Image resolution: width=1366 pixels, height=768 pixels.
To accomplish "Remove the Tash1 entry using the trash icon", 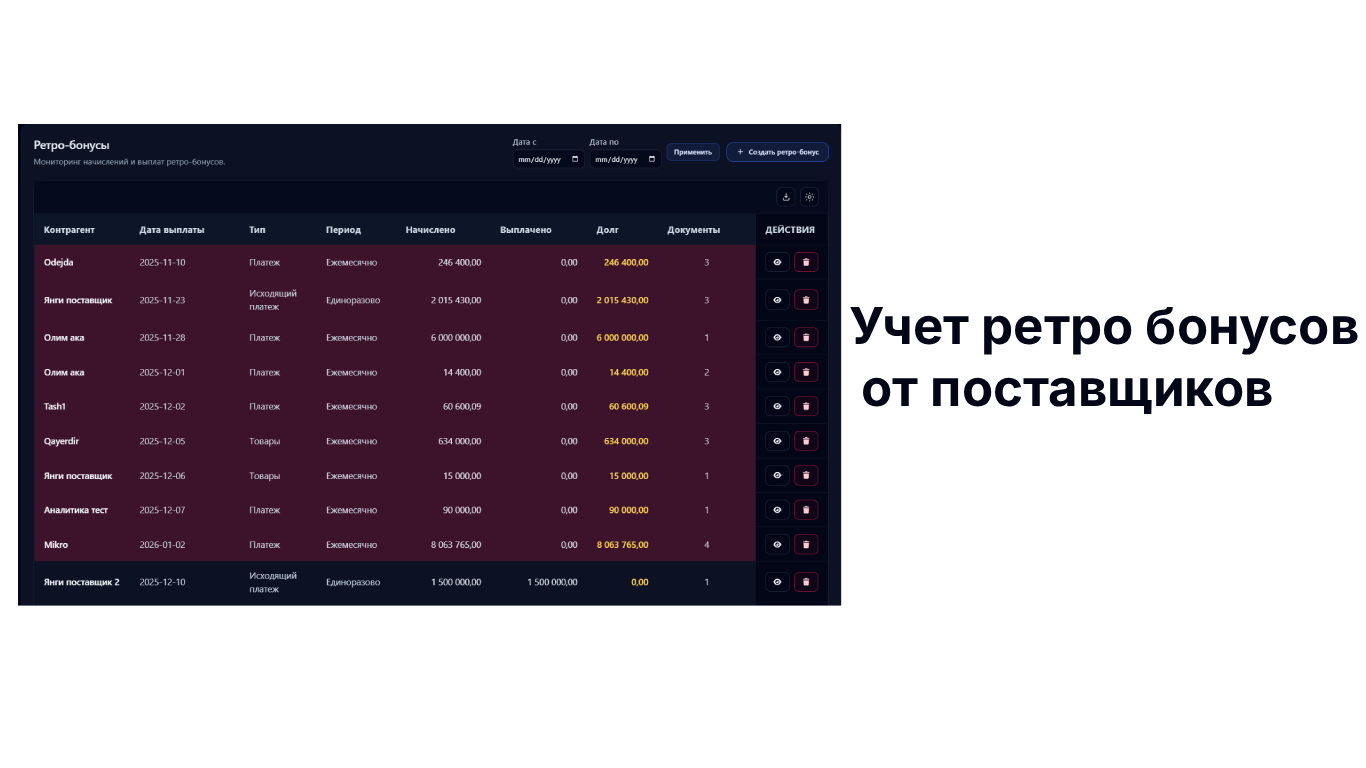I will [806, 406].
